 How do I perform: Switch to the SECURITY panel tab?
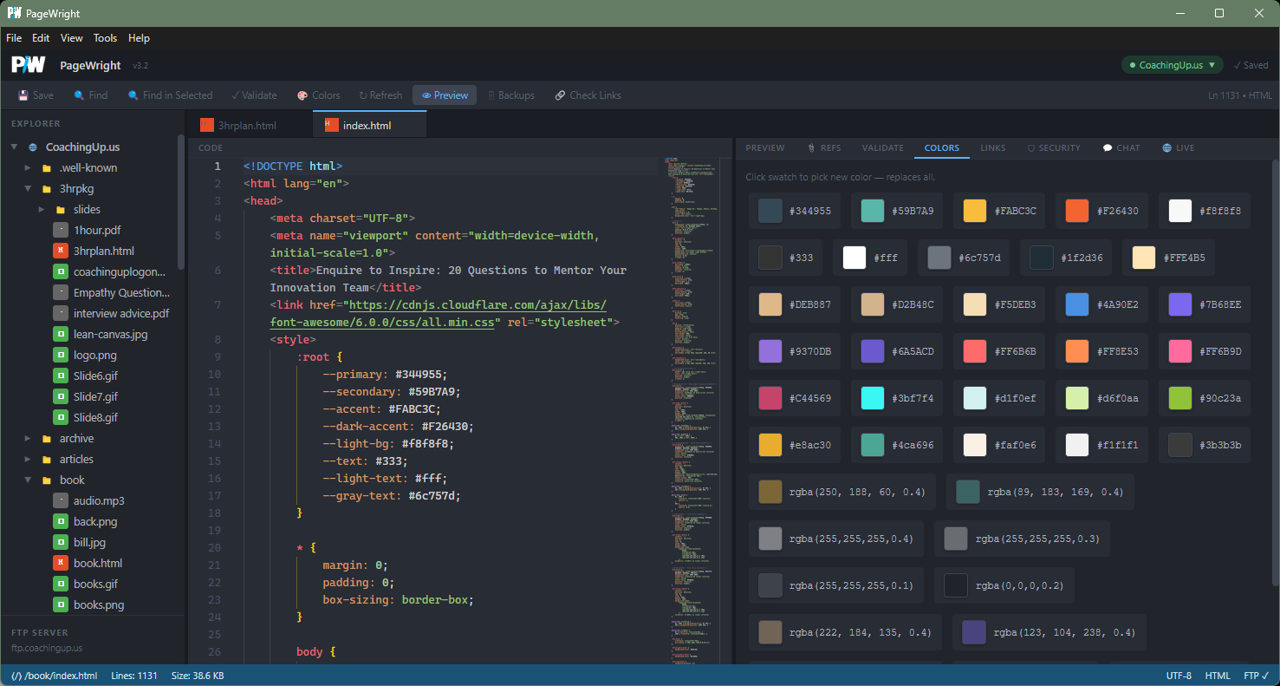1053,147
